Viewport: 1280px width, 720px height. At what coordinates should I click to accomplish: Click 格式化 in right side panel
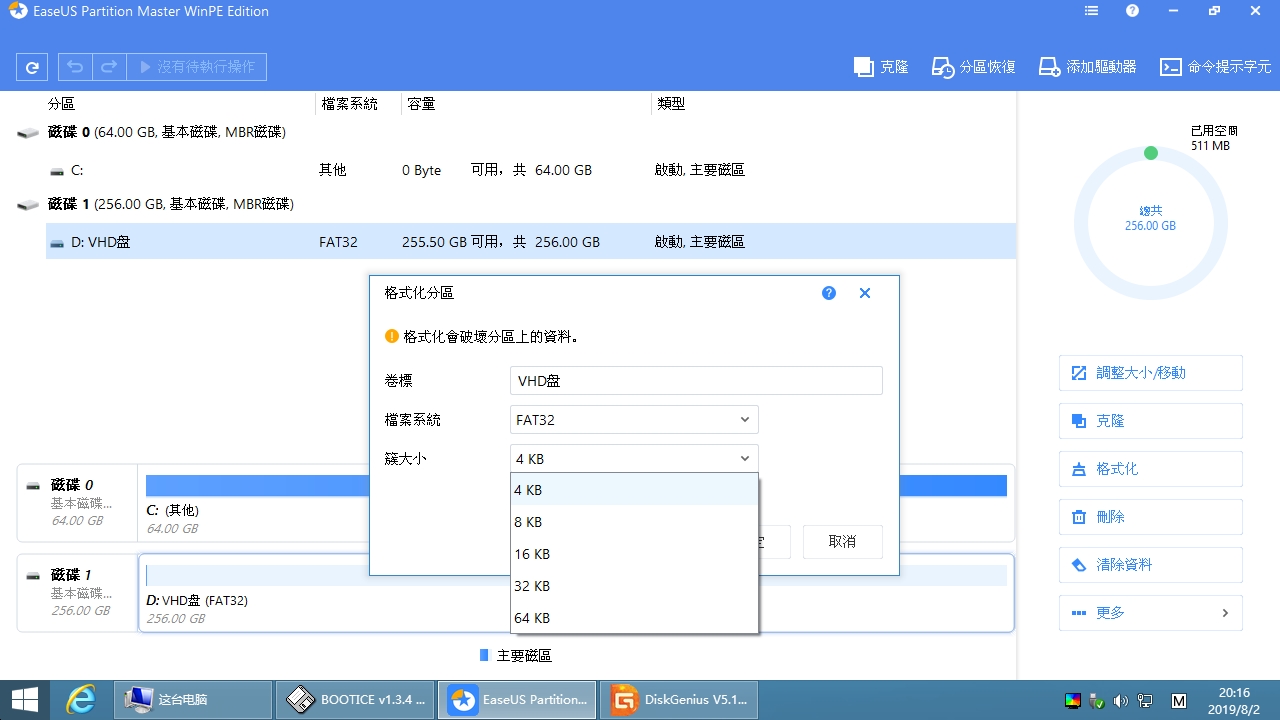[x=1150, y=469]
